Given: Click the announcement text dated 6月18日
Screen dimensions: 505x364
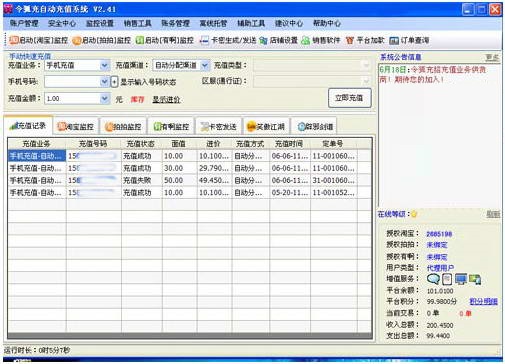Looking at the screenshot, I should [x=433, y=75].
